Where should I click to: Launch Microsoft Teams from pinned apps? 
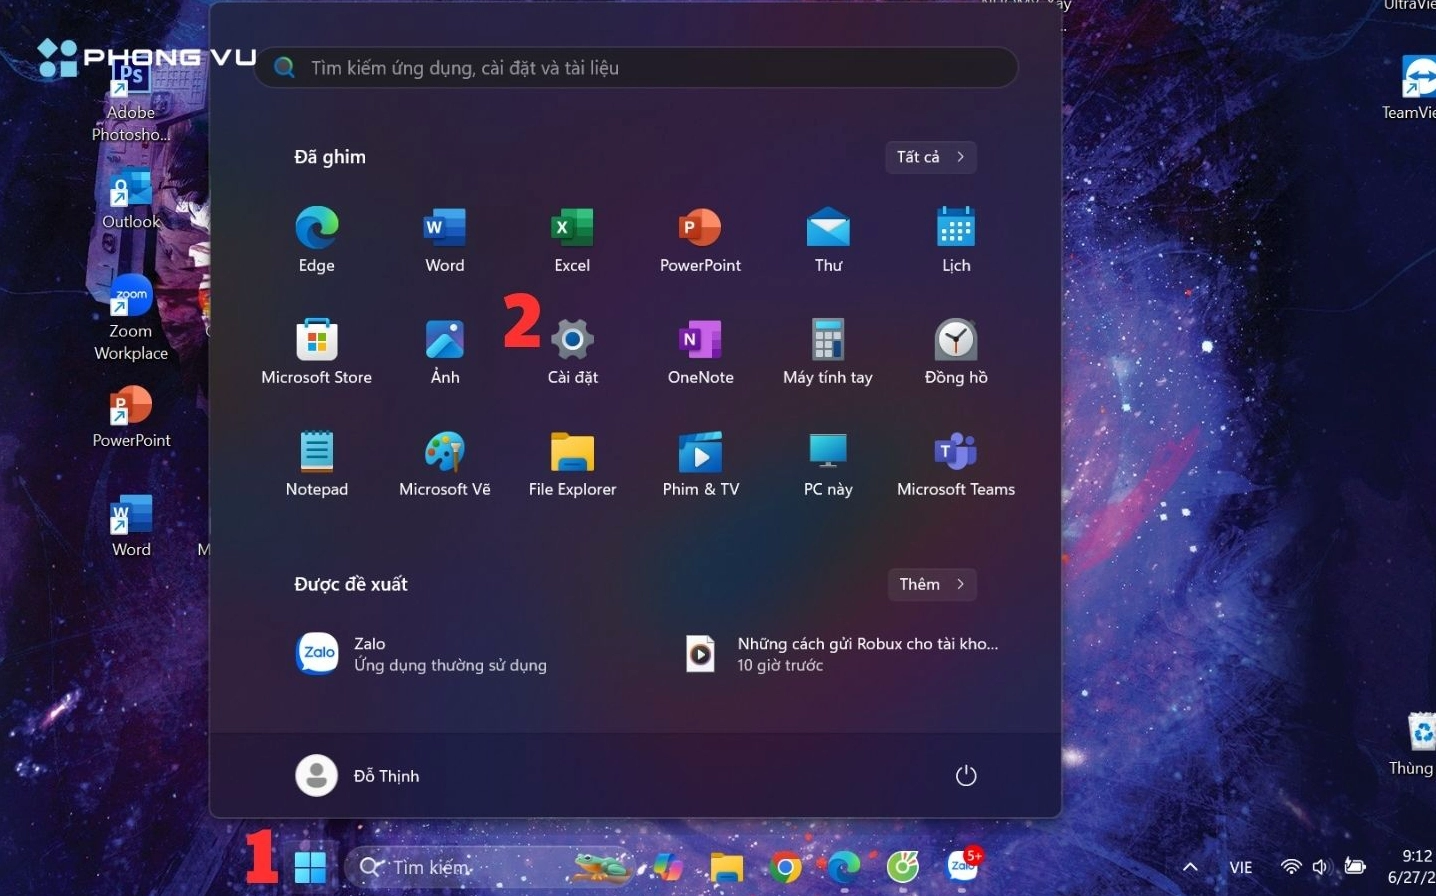point(954,462)
